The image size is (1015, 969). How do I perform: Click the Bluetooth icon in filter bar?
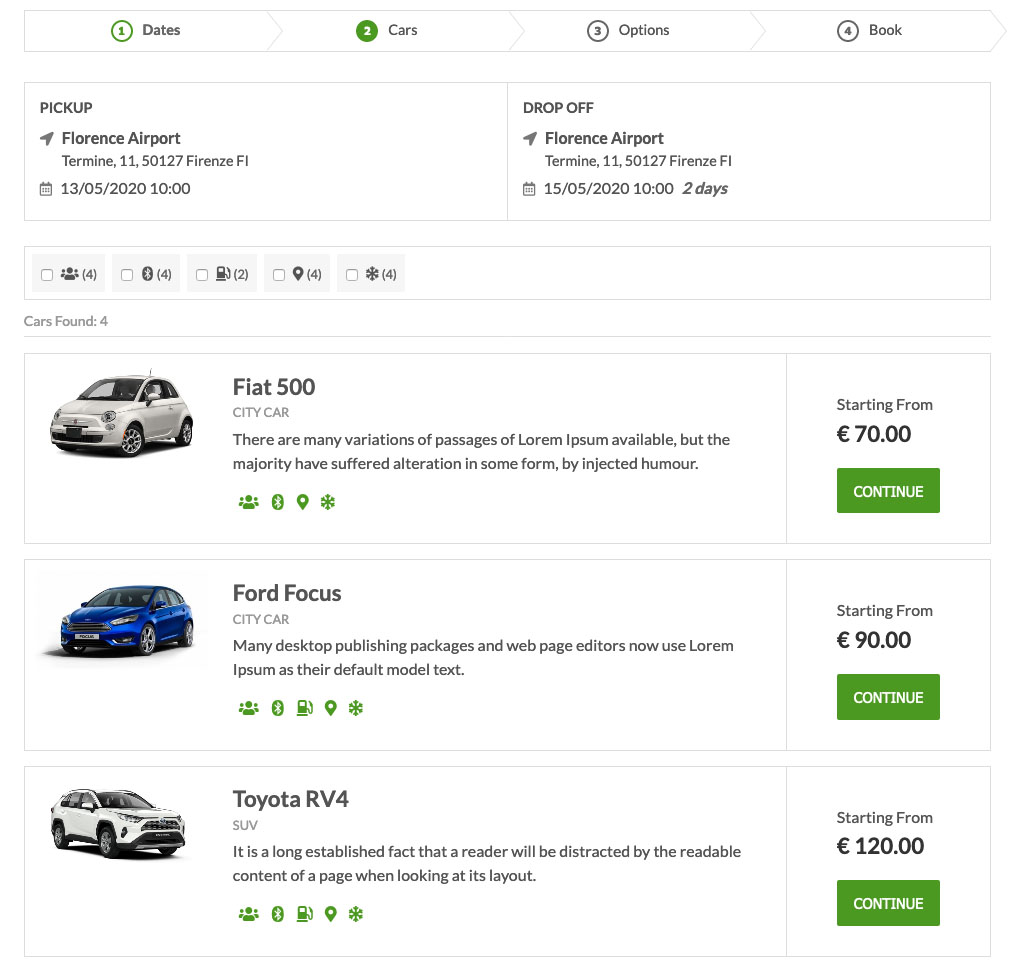pyautogui.click(x=148, y=274)
